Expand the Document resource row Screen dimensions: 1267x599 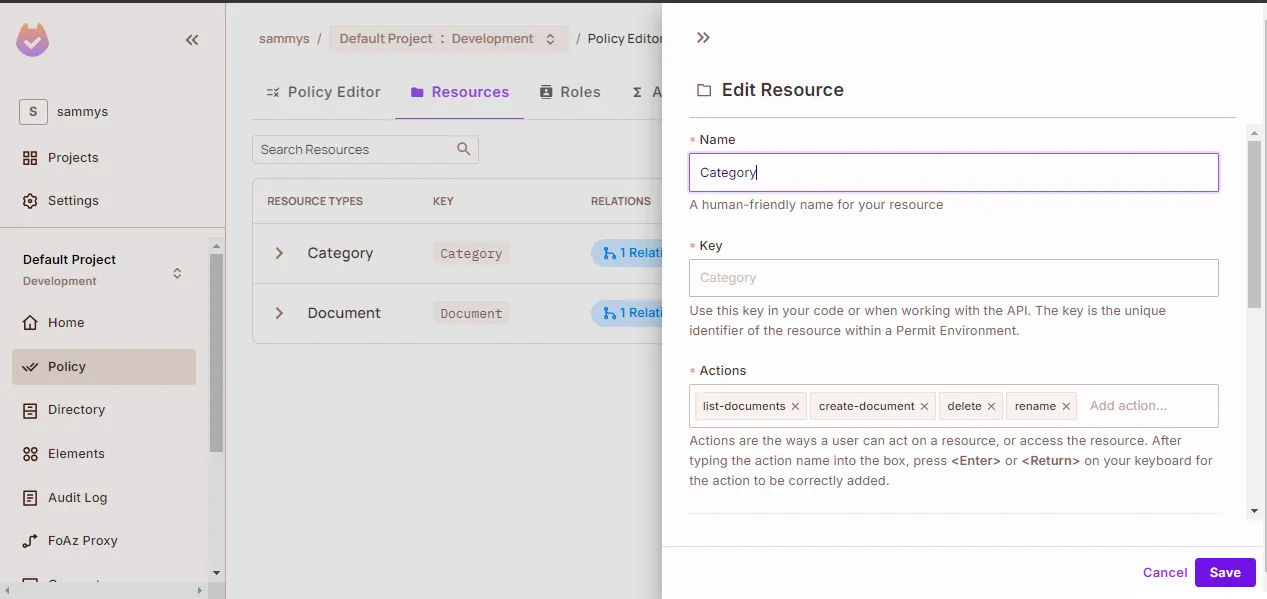click(x=279, y=313)
